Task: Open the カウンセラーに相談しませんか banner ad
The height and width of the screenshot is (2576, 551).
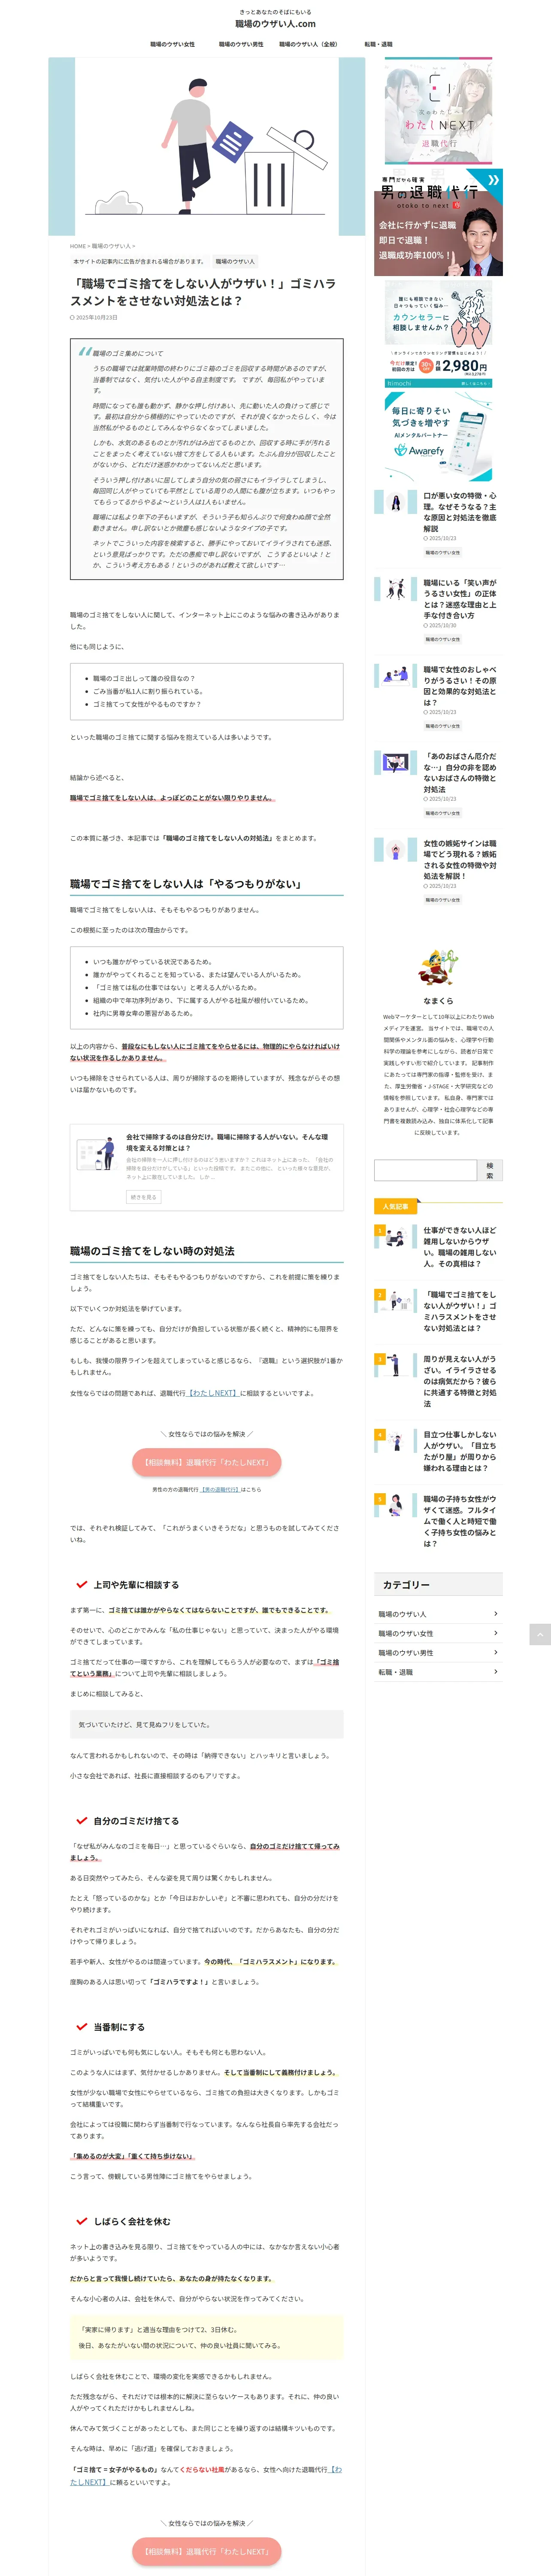Action: [438, 333]
